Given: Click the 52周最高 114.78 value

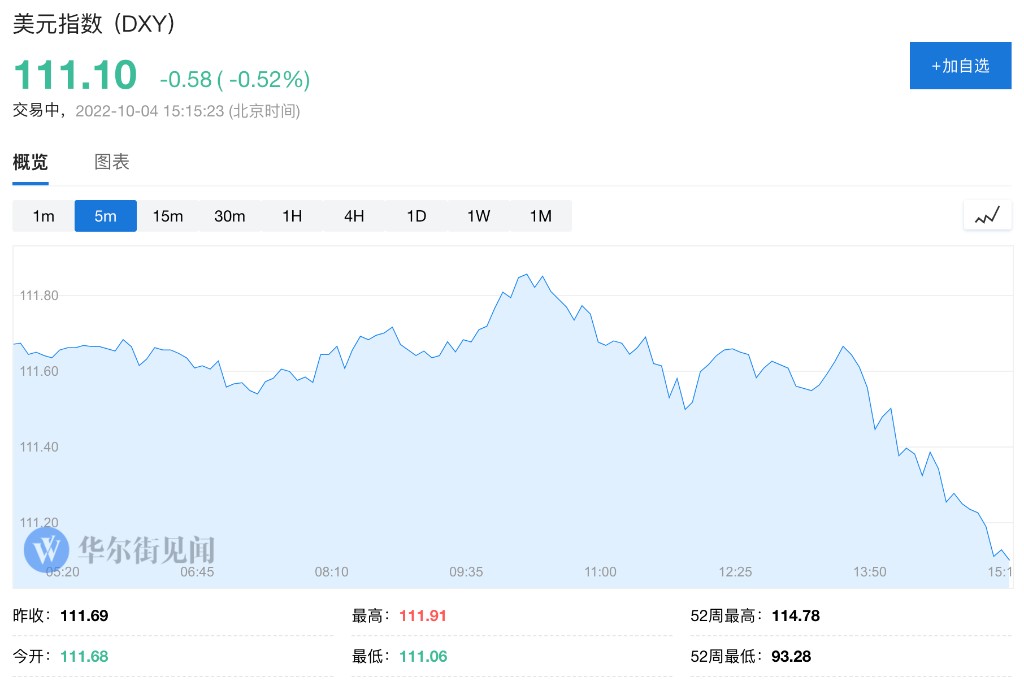Looking at the screenshot, I should [x=795, y=616].
